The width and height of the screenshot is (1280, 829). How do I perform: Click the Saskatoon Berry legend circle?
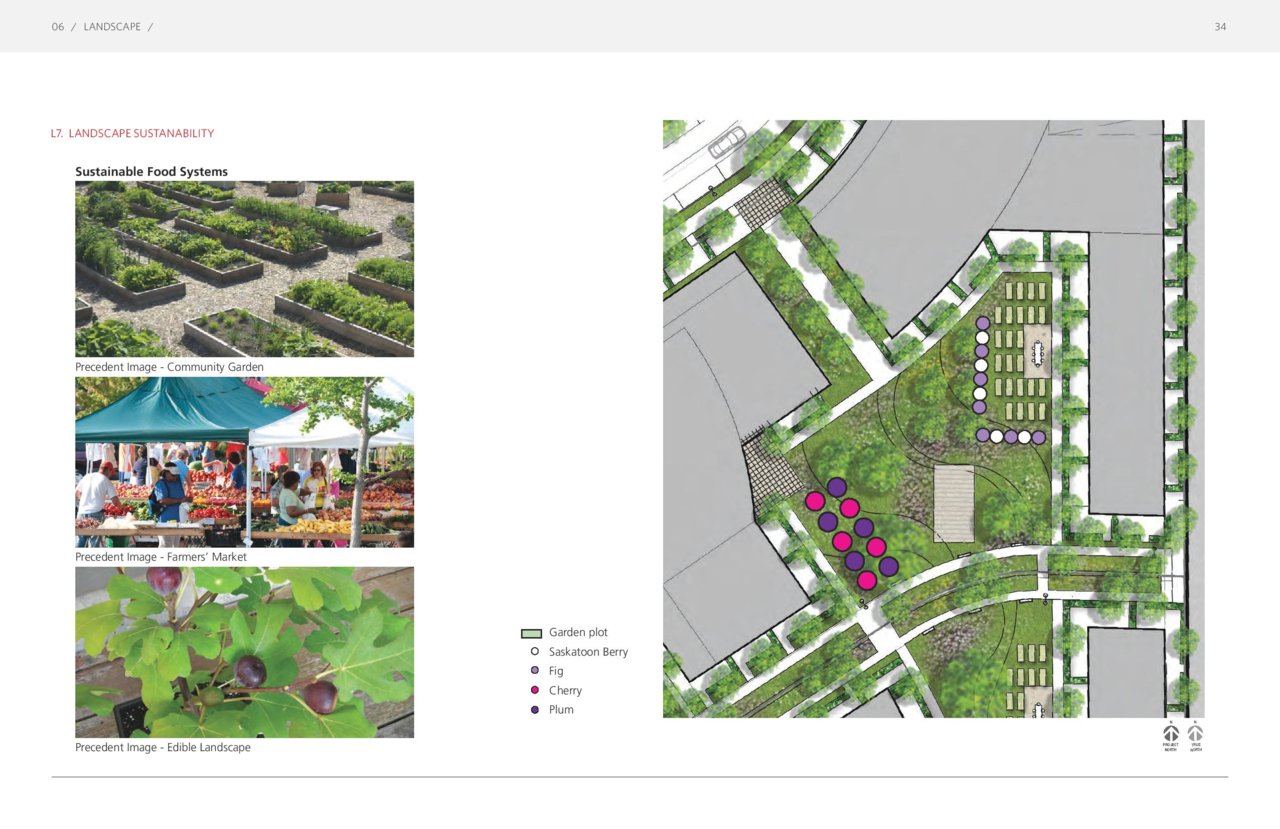535,652
